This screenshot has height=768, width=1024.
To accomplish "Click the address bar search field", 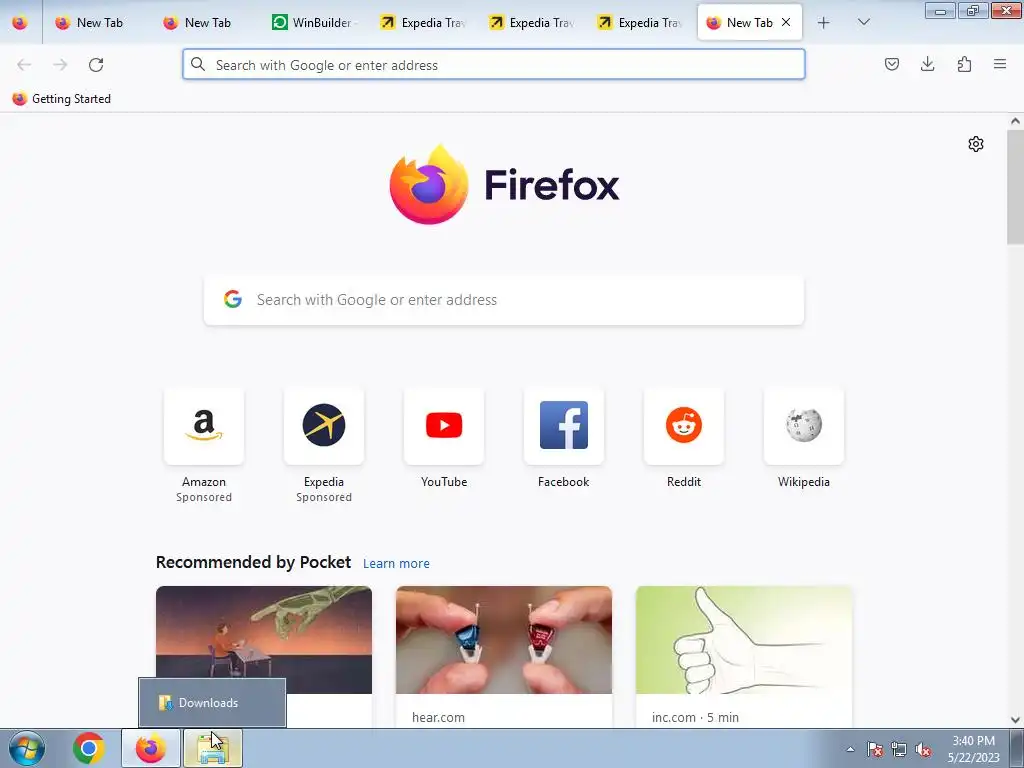I will pyautogui.click(x=494, y=65).
